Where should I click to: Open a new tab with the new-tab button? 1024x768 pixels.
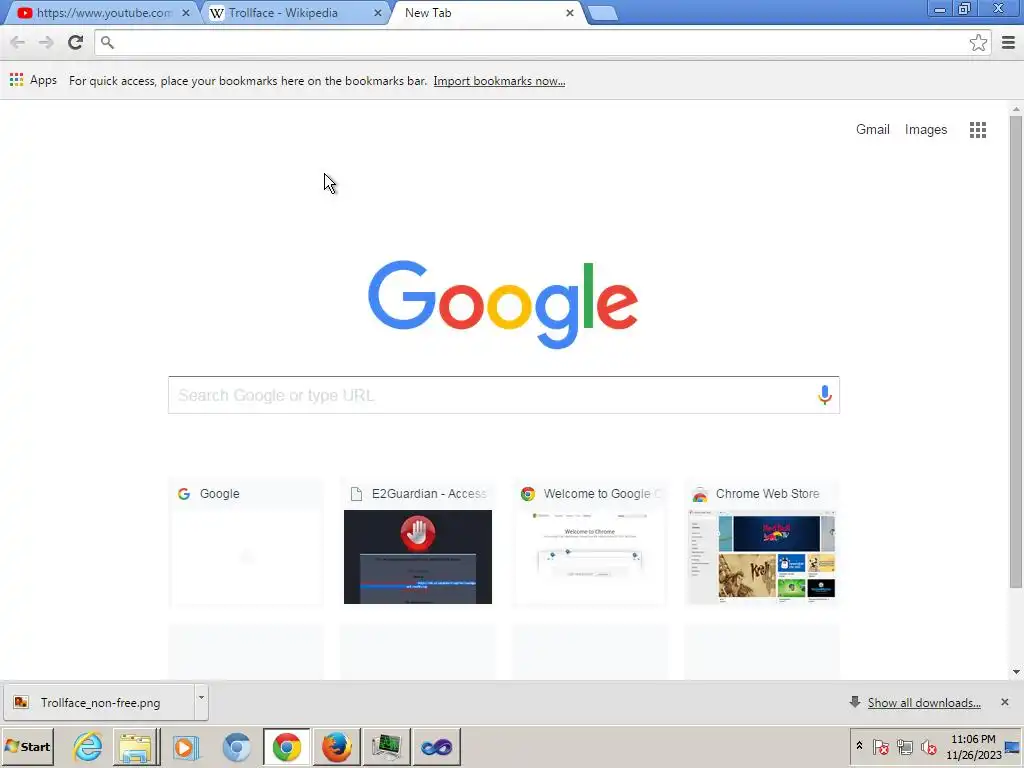tap(602, 13)
